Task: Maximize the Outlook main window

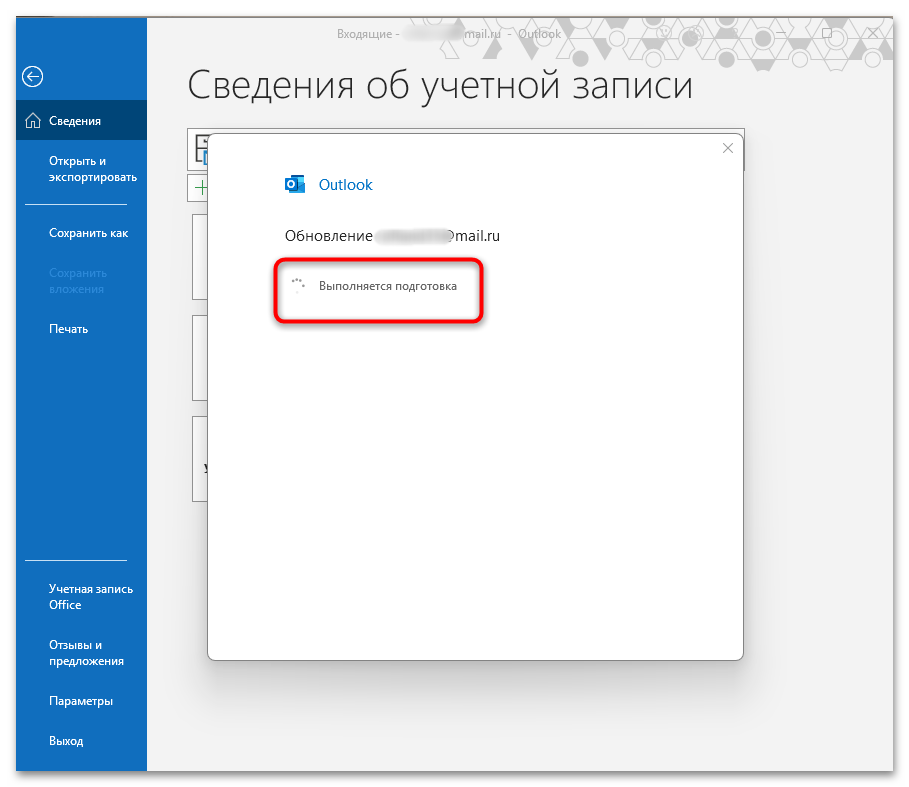Action: (827, 34)
